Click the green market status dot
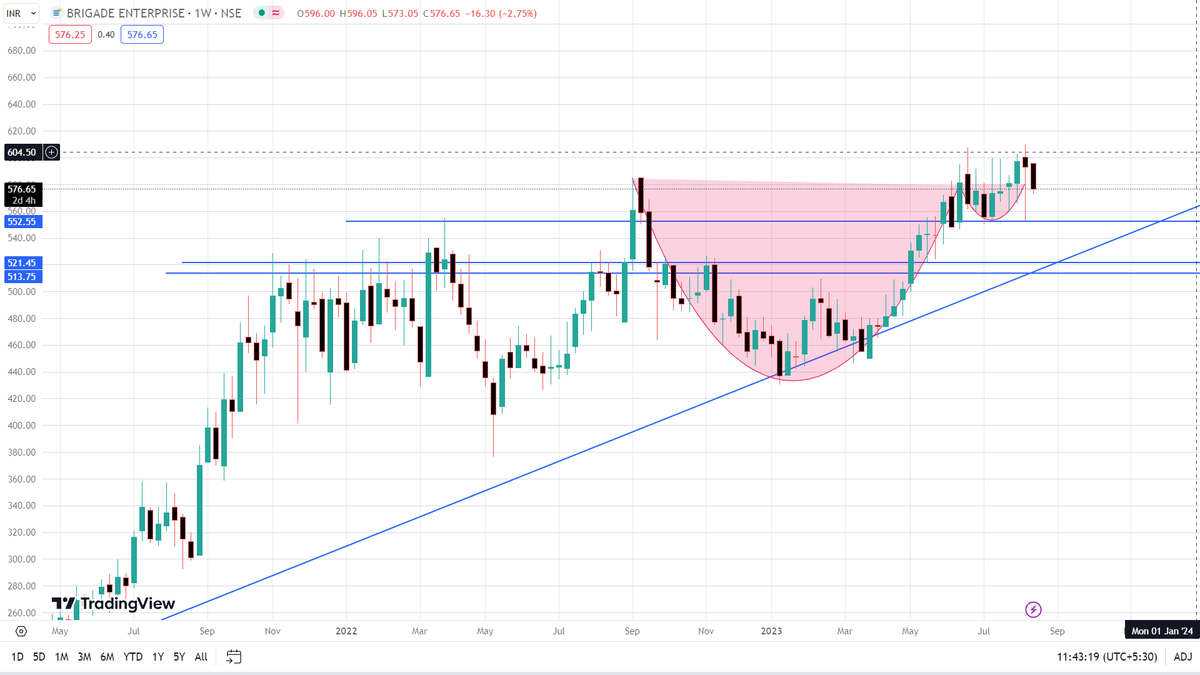 click(262, 14)
